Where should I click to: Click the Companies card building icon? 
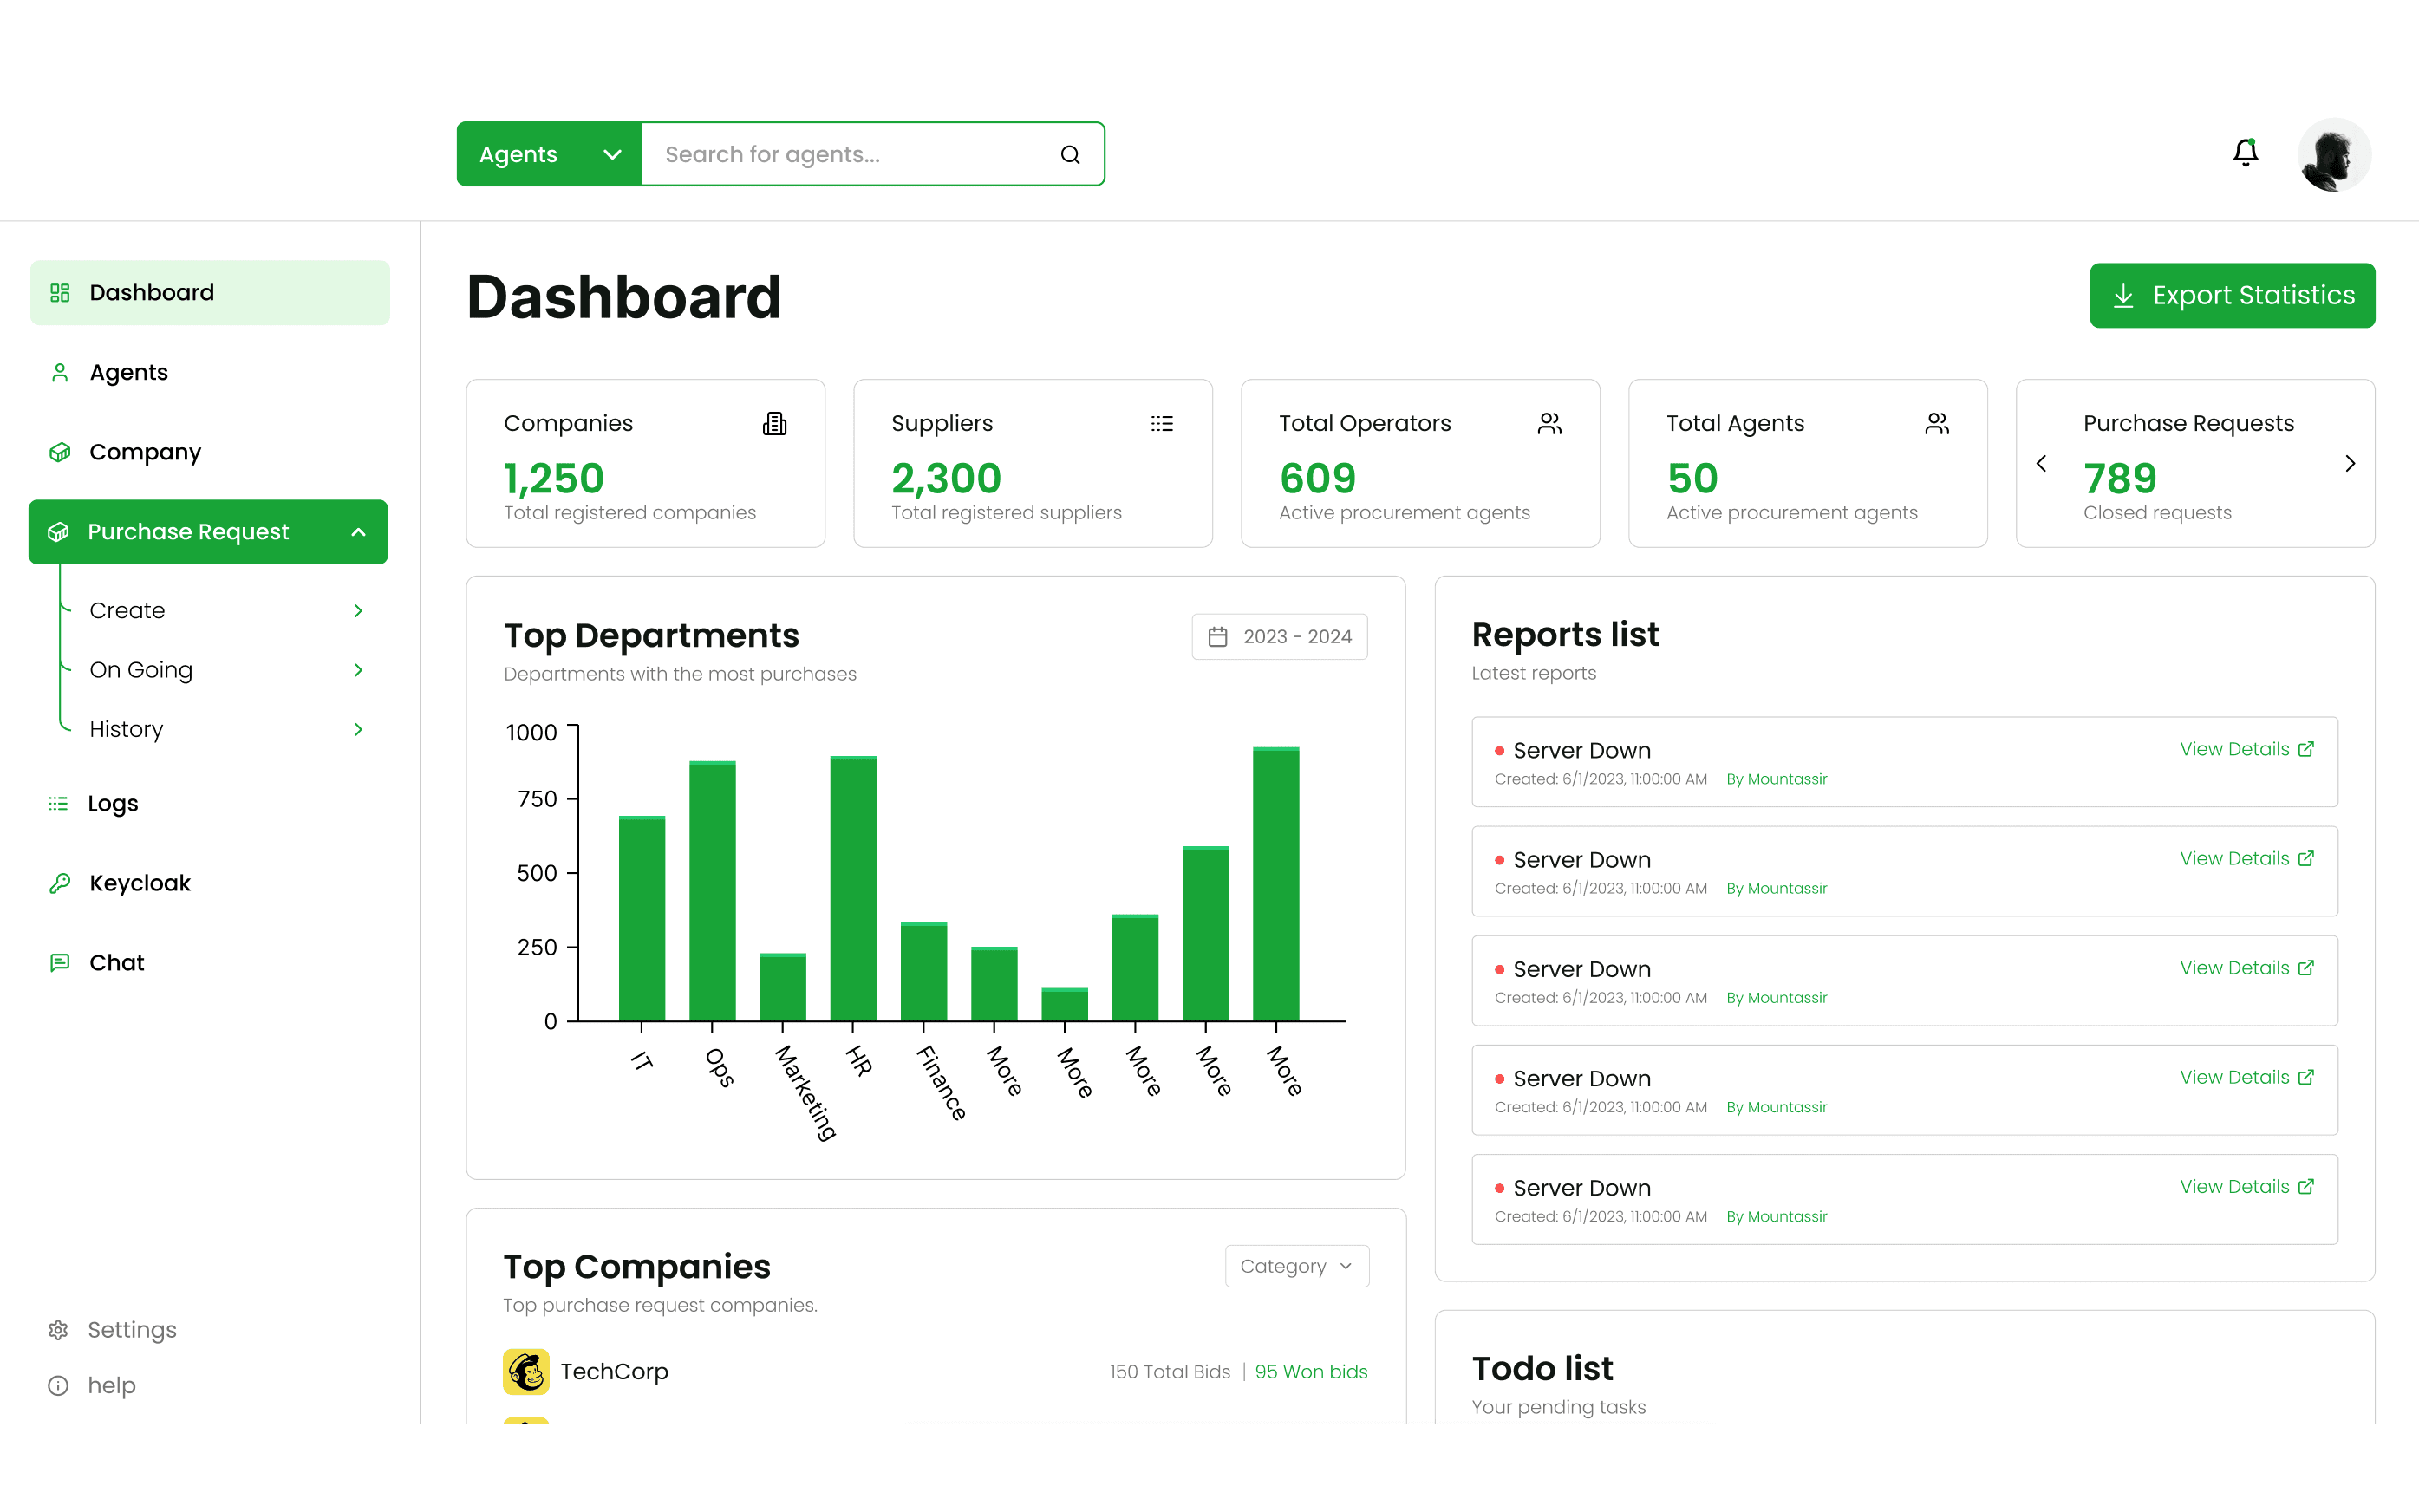pyautogui.click(x=774, y=424)
